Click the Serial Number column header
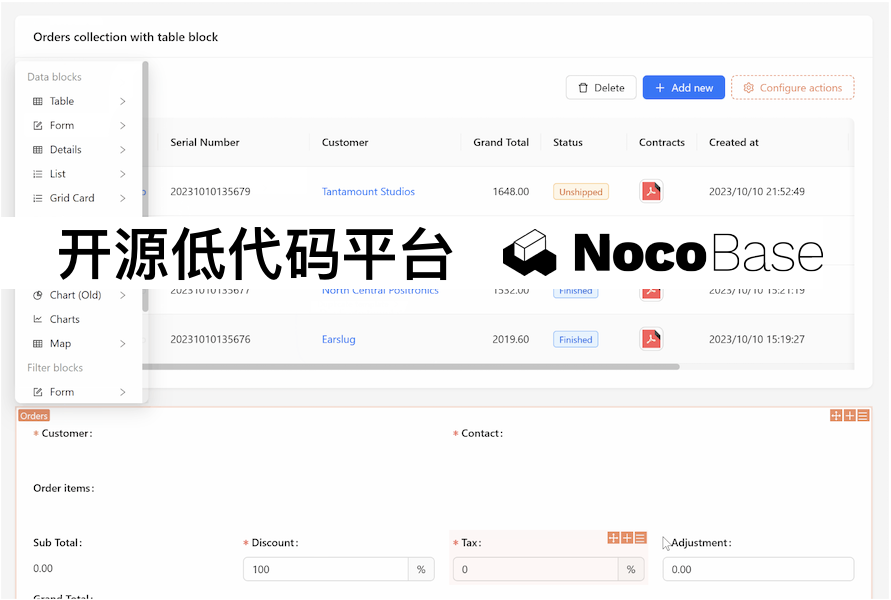 205,142
